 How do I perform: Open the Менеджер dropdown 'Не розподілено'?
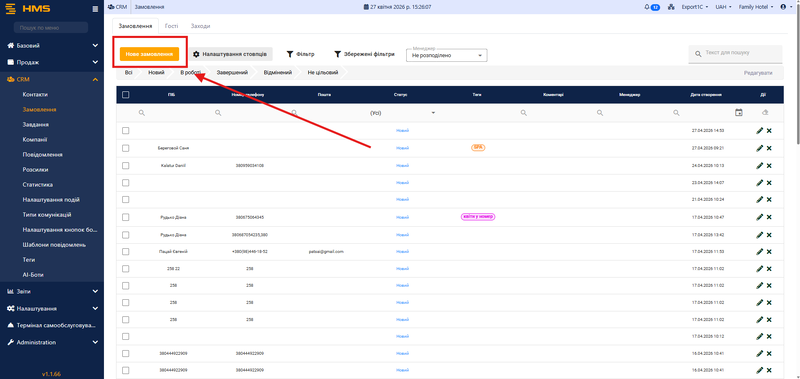tap(446, 55)
